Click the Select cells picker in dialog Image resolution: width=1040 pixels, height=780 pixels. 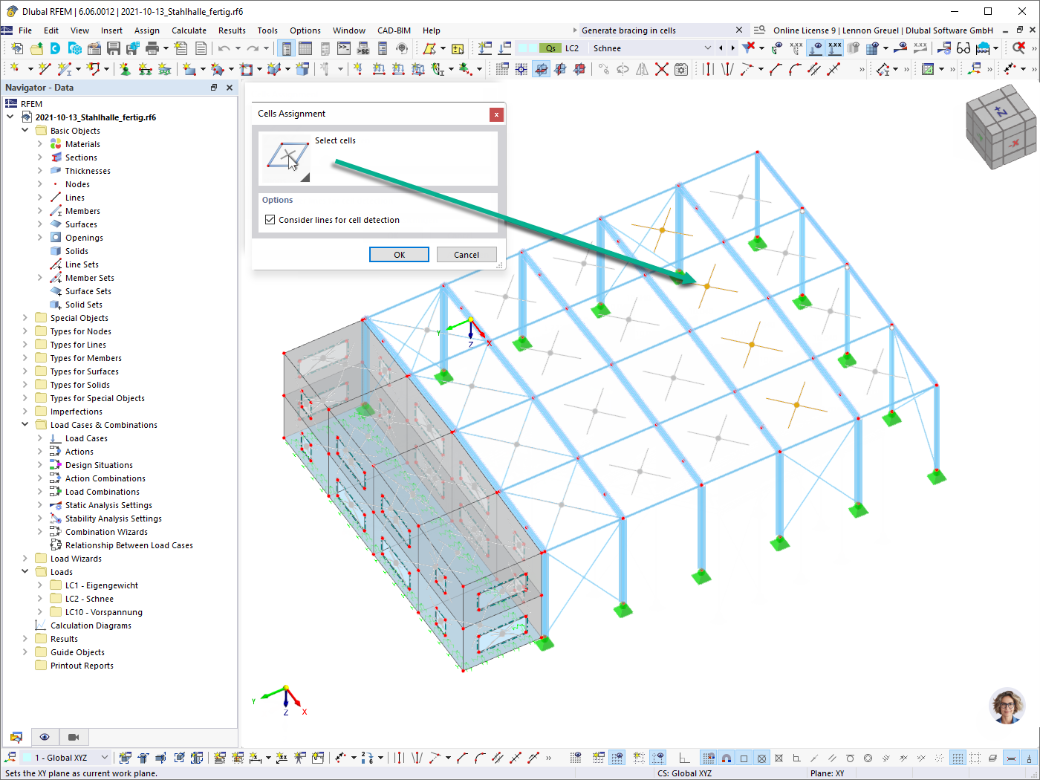287,159
